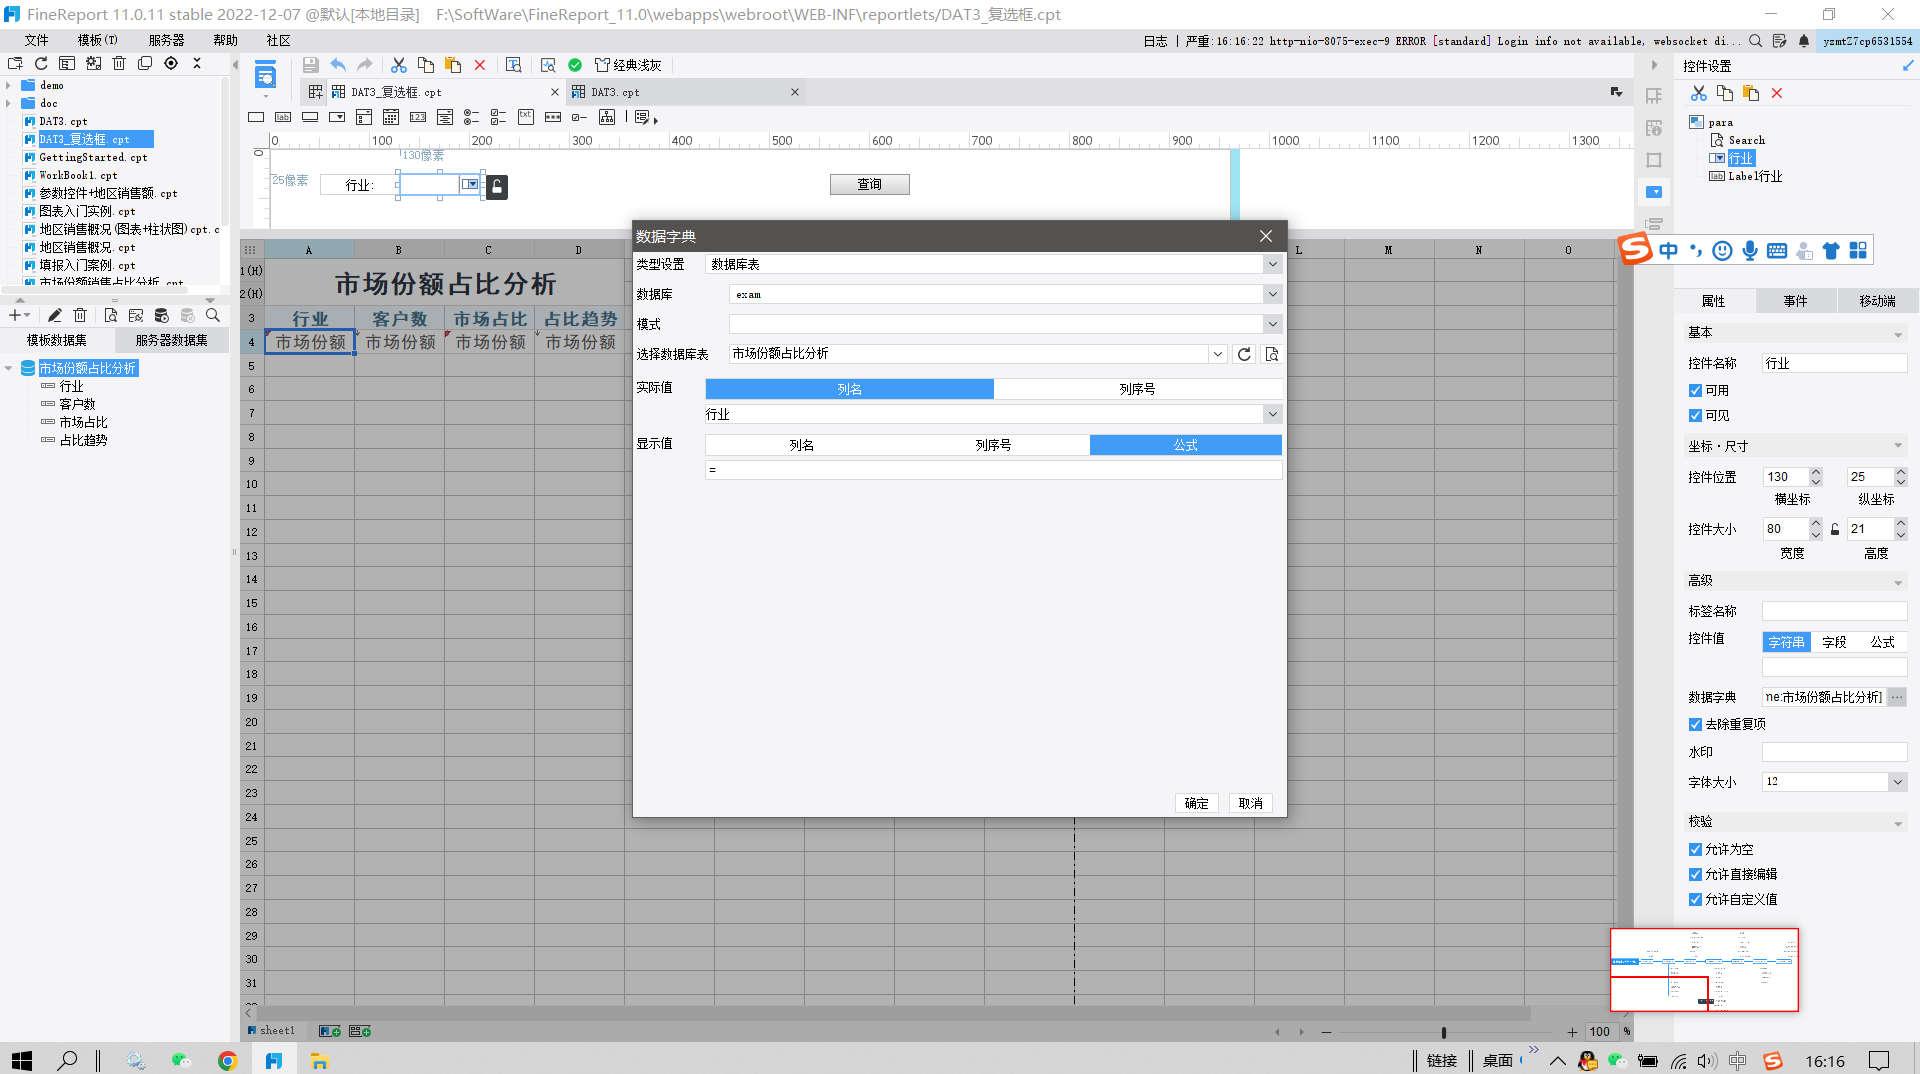The width and height of the screenshot is (1920, 1074).
Task: Click the save icon in the toolbar
Action: click(311, 65)
